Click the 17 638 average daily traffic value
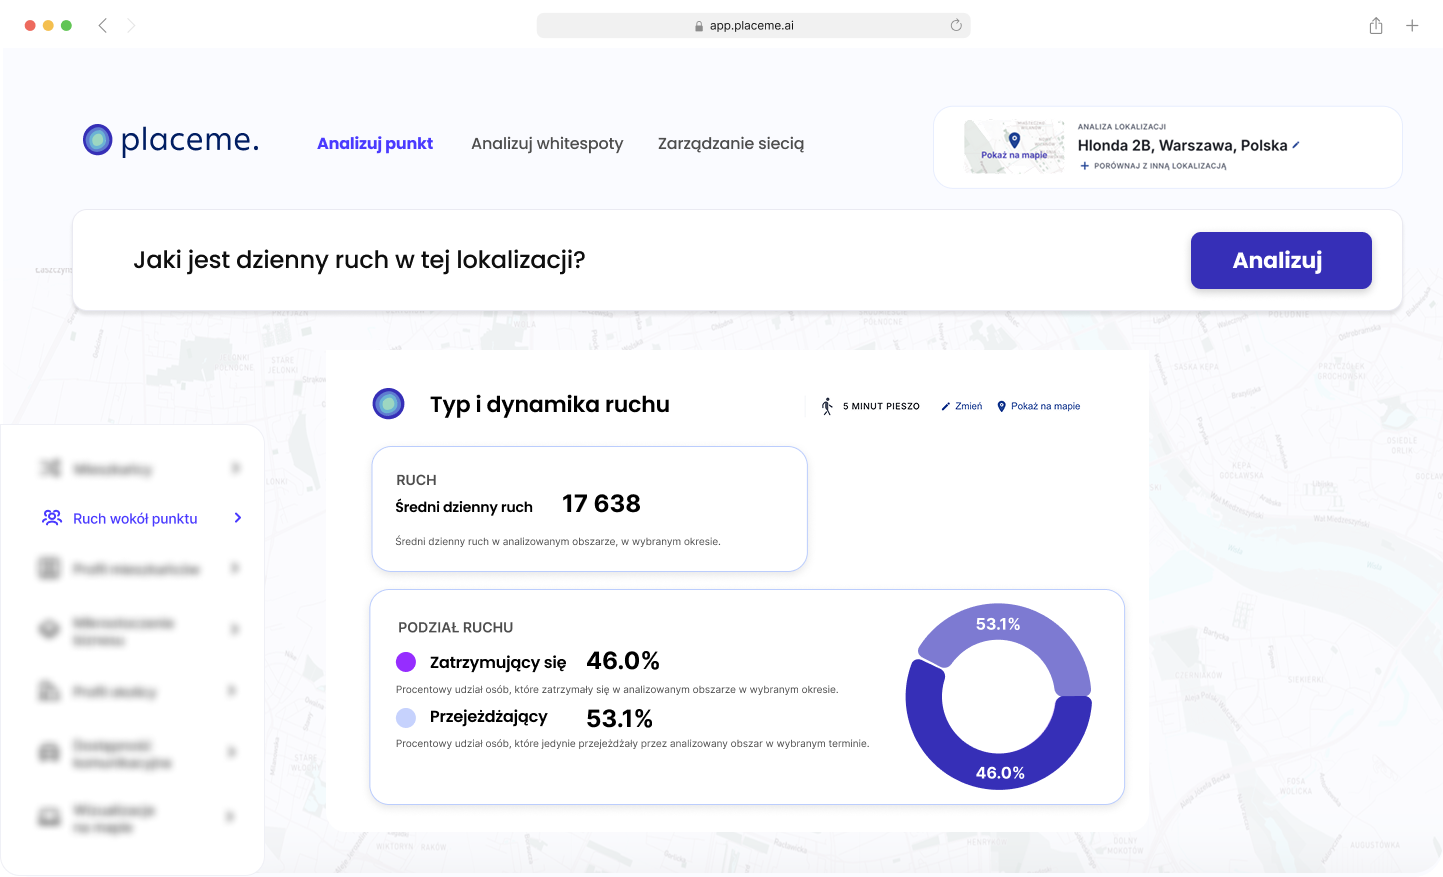The height and width of the screenshot is (877, 1443). (x=601, y=504)
